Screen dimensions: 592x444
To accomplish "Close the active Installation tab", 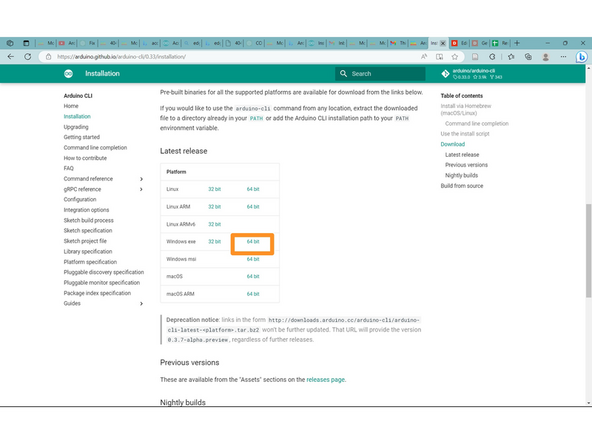I will (x=443, y=43).
